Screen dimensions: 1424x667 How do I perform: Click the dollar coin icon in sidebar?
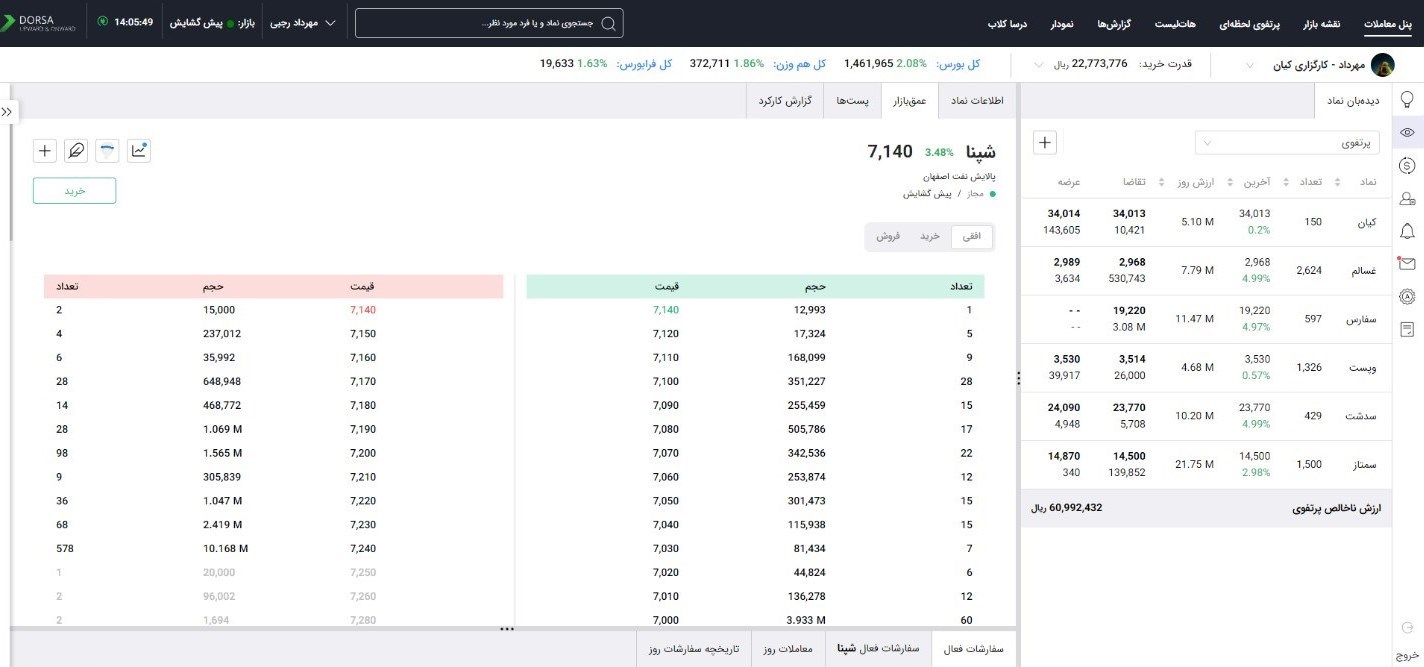1407,166
